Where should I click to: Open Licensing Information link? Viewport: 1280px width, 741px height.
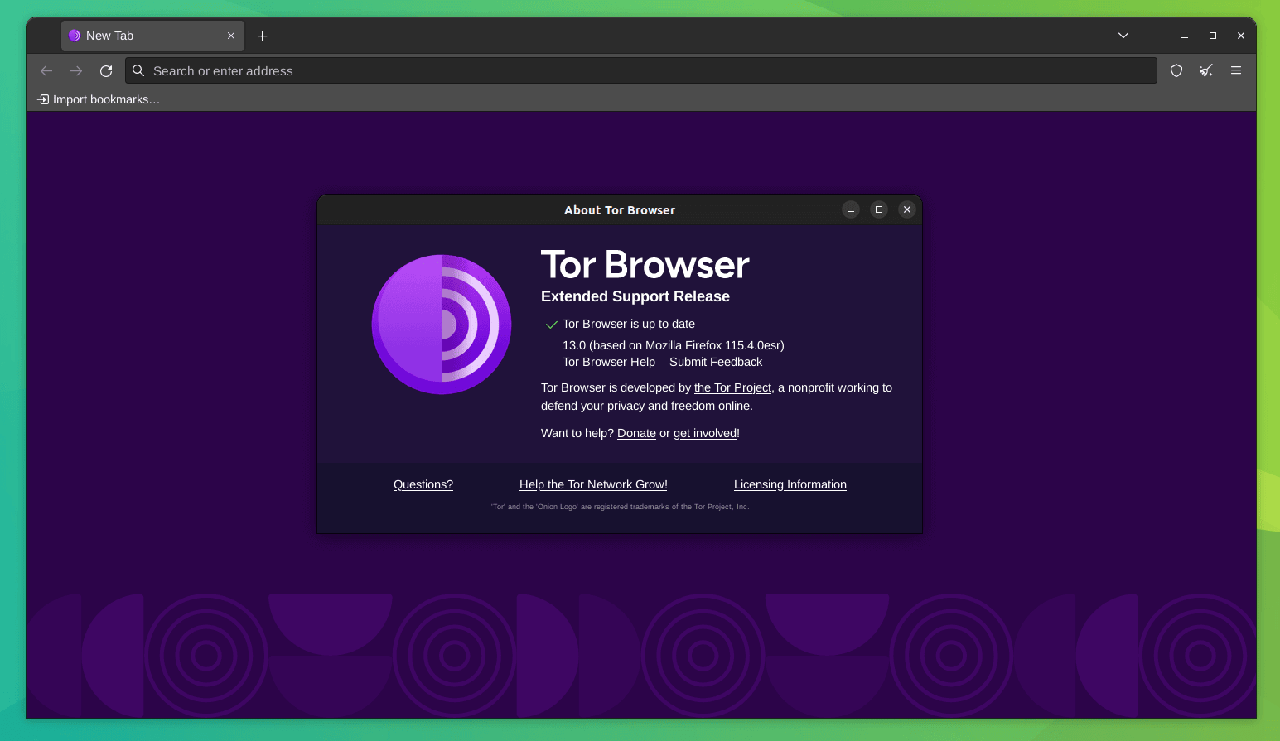coord(790,485)
